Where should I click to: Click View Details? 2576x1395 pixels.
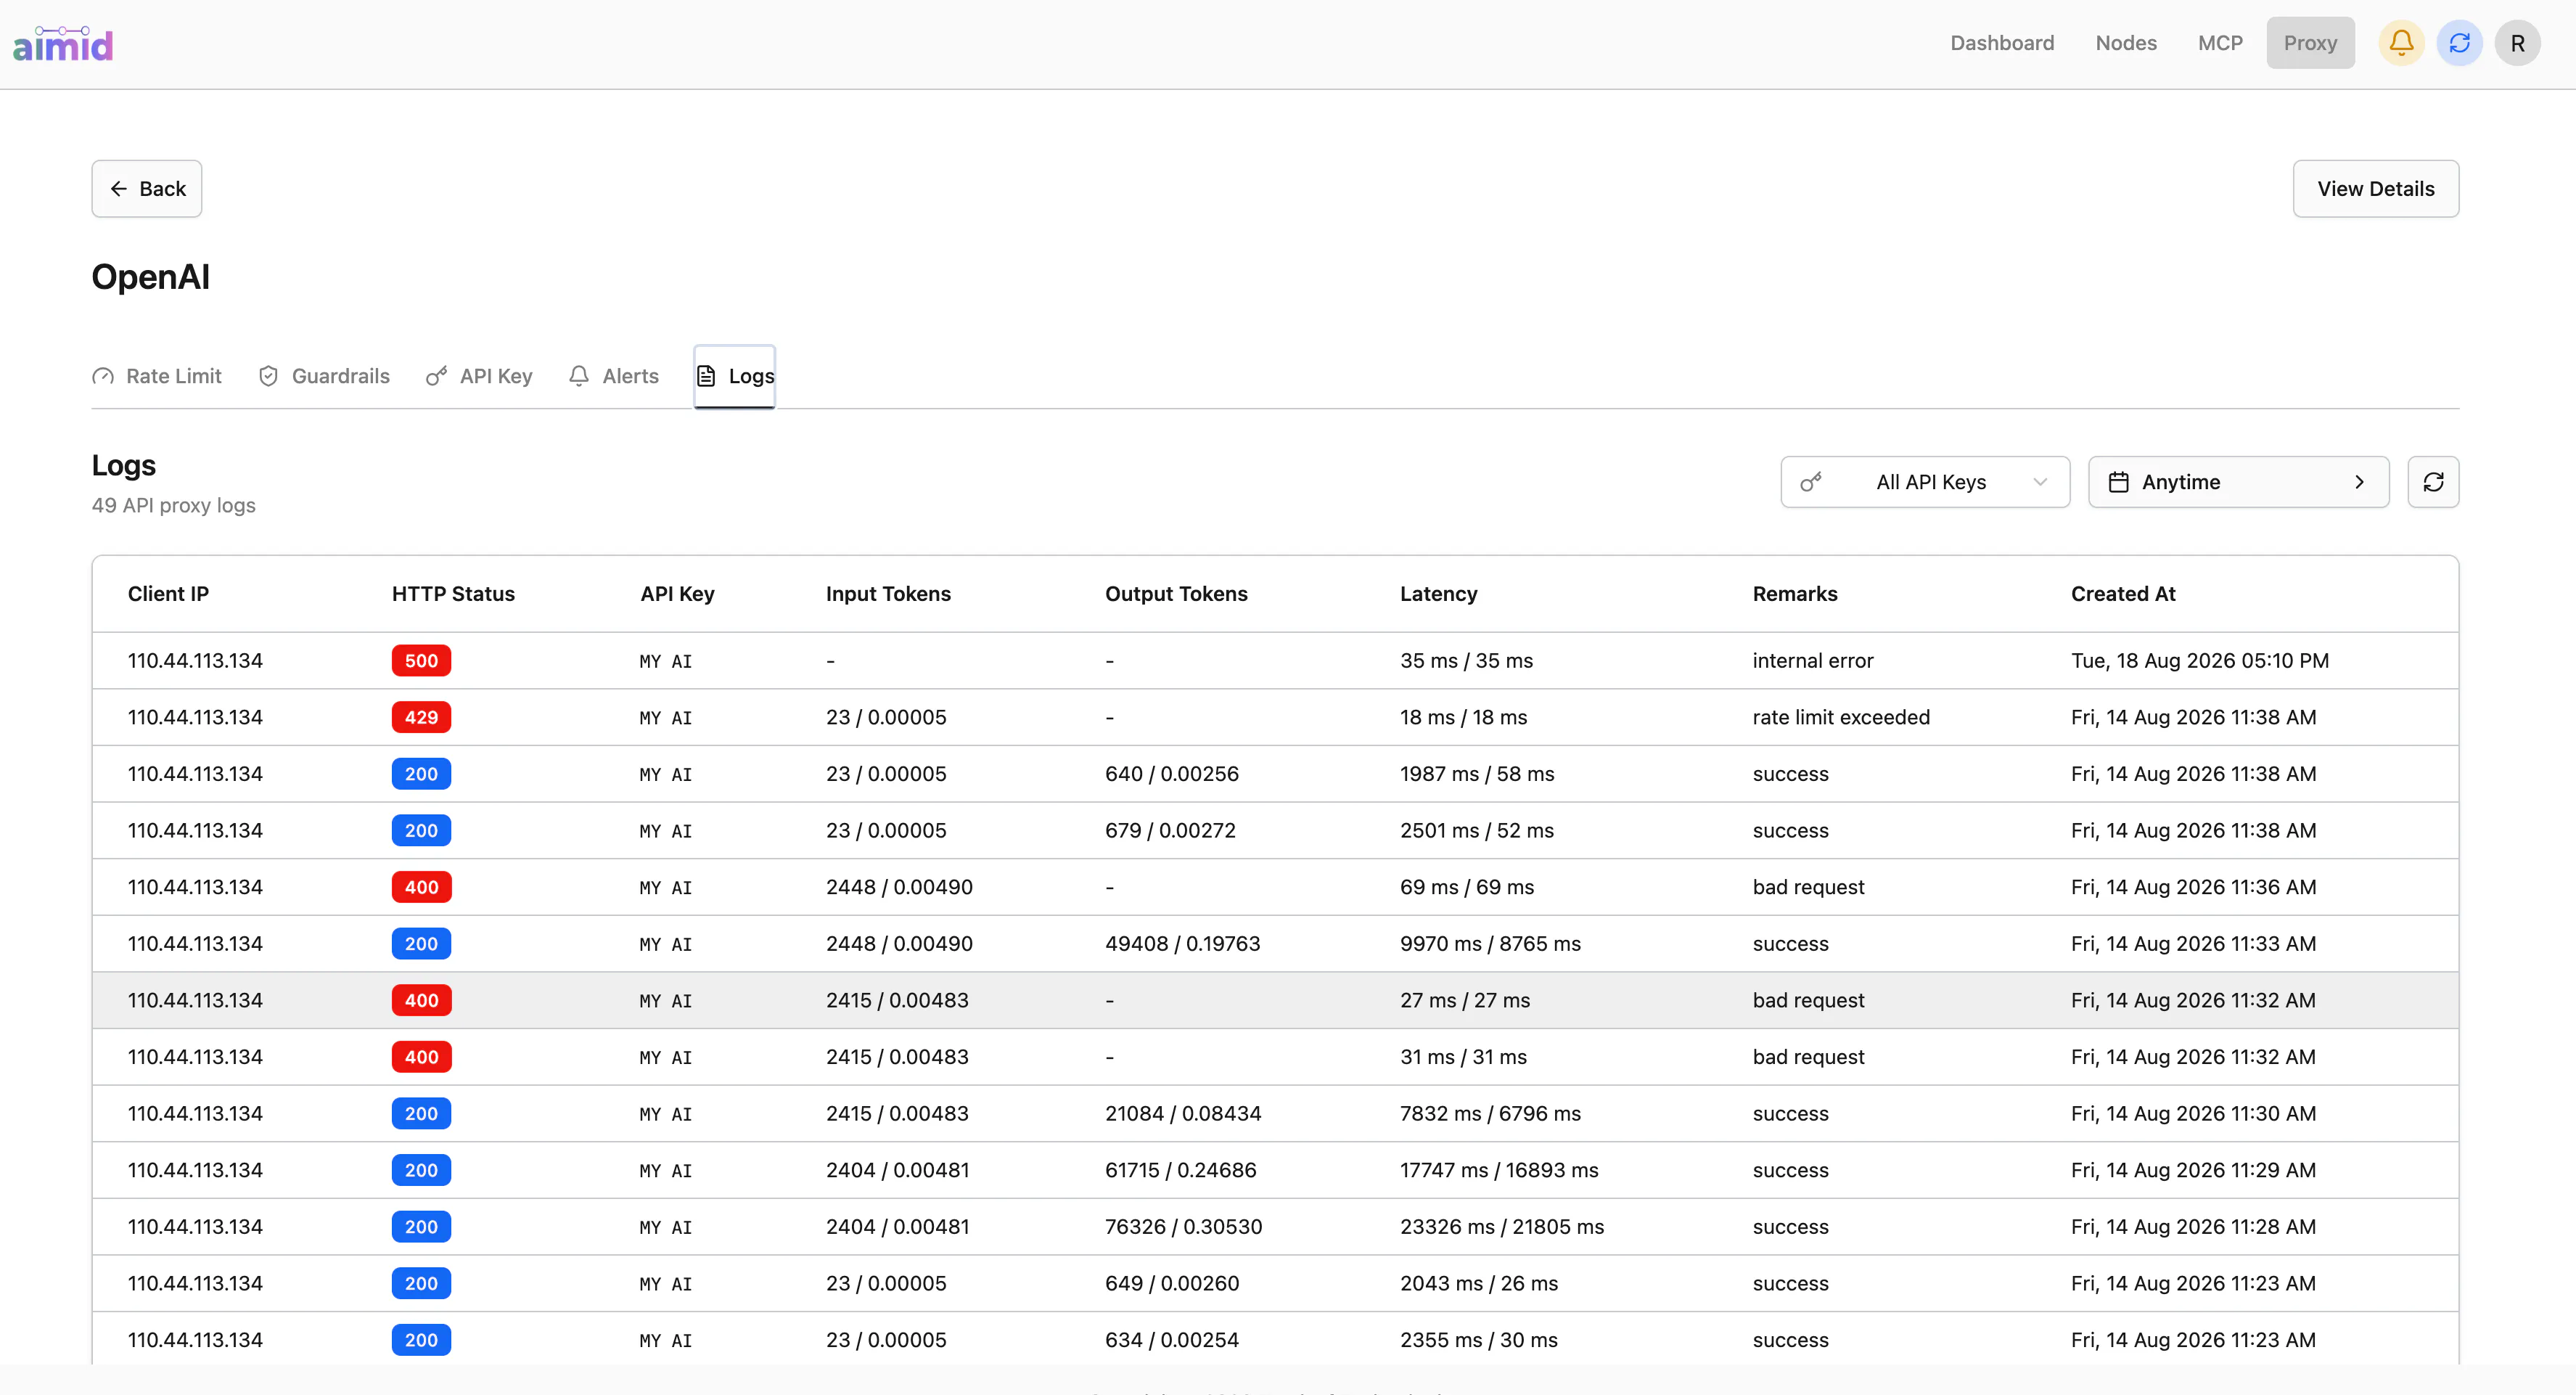click(2376, 189)
